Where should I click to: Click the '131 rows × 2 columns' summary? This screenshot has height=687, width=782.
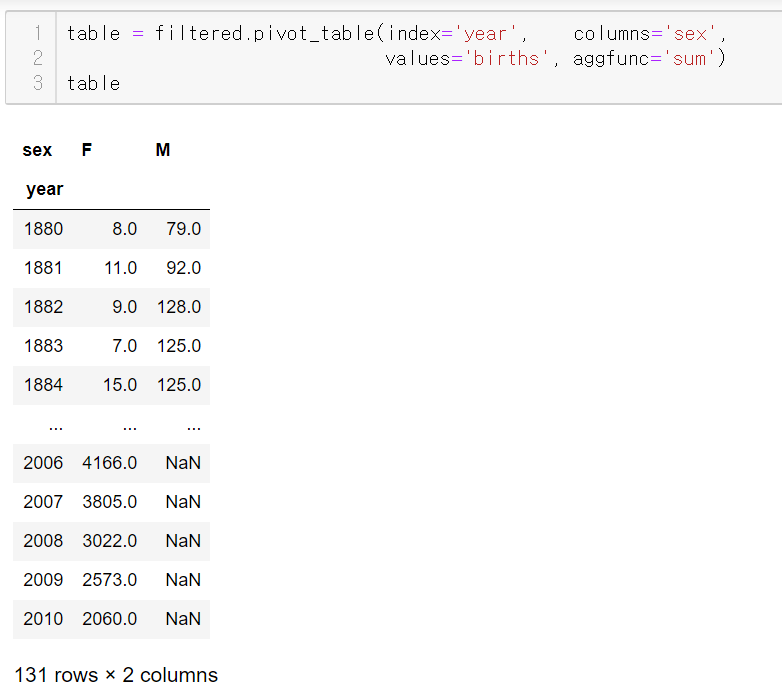tap(116, 675)
